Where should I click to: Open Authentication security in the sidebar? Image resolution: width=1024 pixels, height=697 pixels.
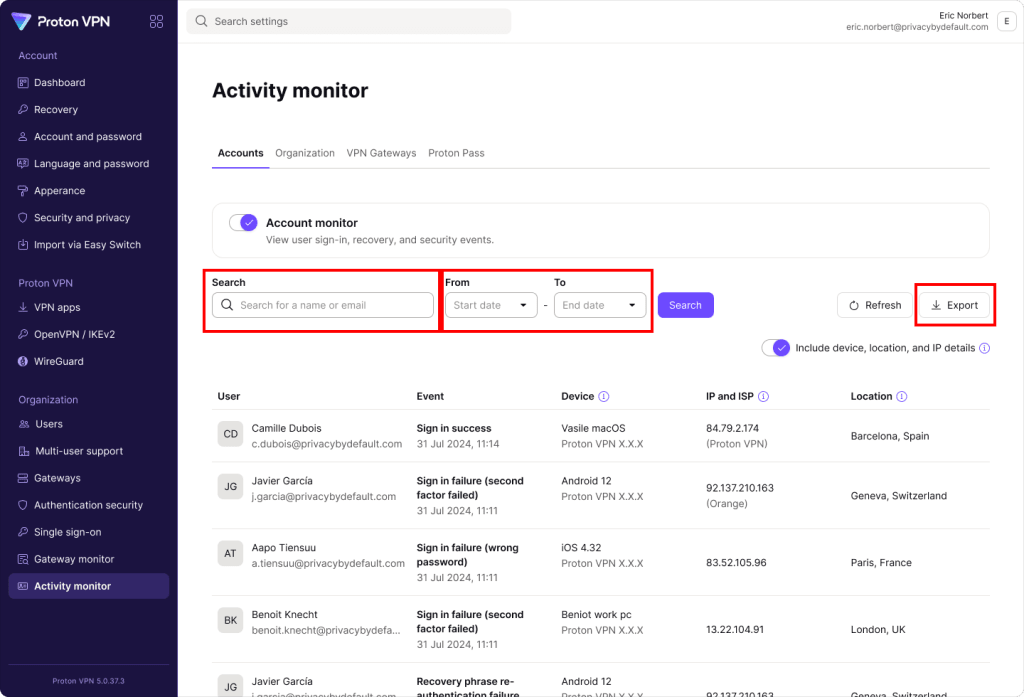89,505
